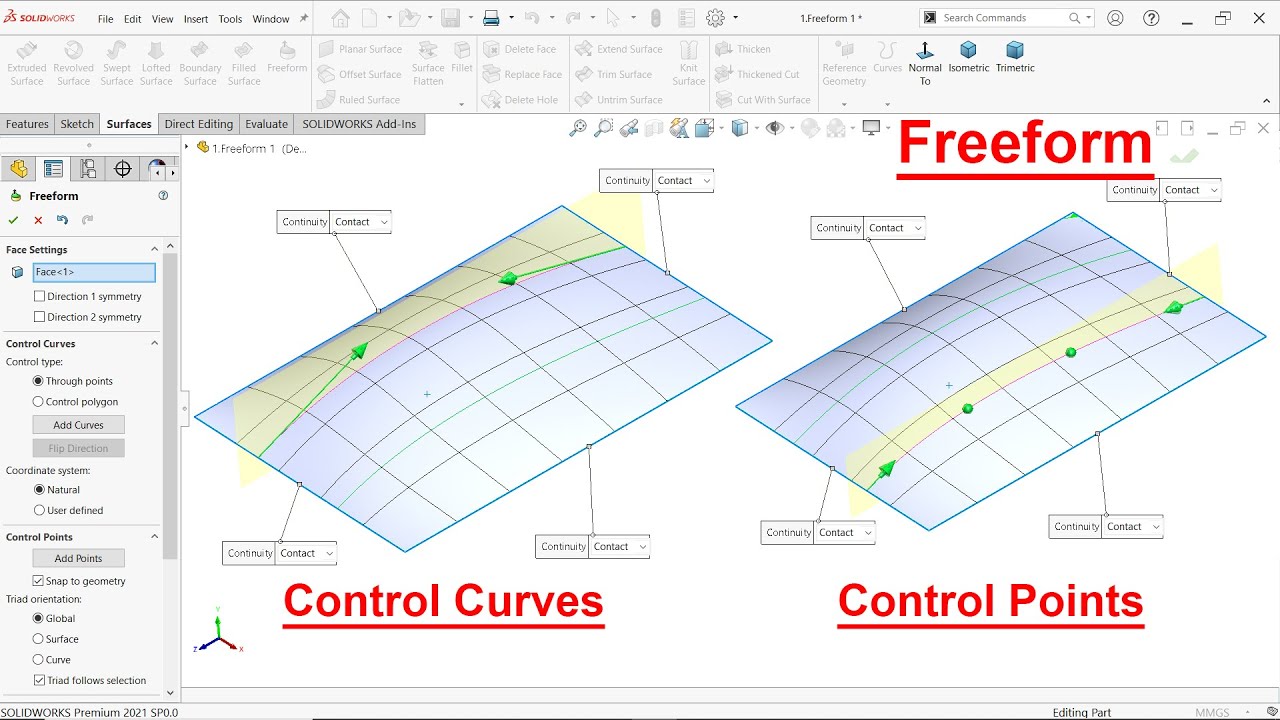Click the Freeform help question mark icon
The image size is (1280, 720).
(163, 196)
